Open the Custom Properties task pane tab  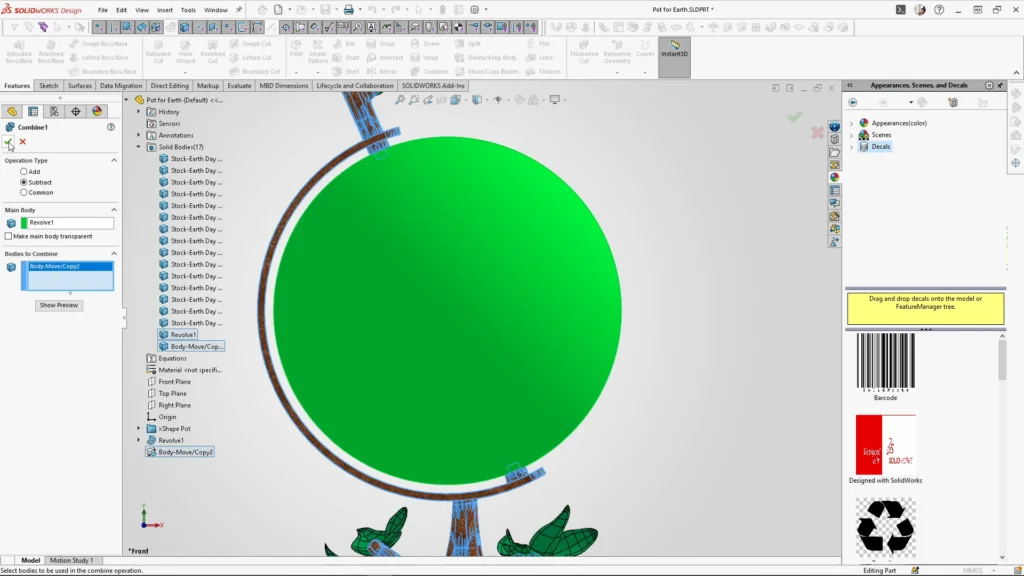coord(835,191)
